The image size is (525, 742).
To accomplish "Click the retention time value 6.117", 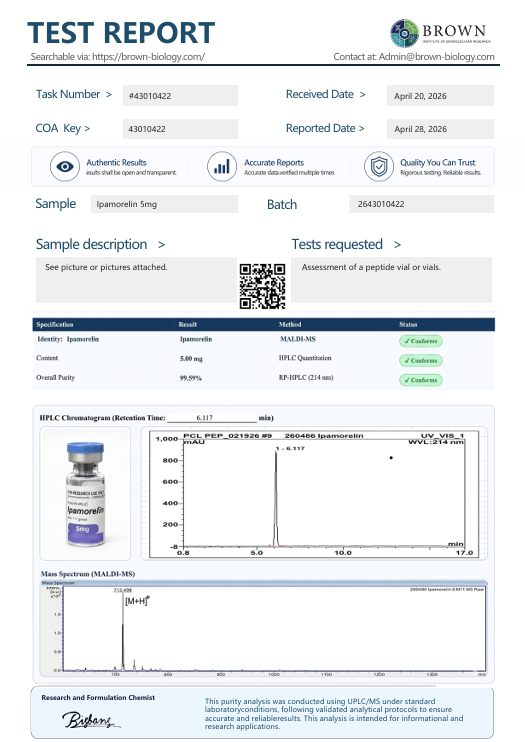I will pos(205,418).
